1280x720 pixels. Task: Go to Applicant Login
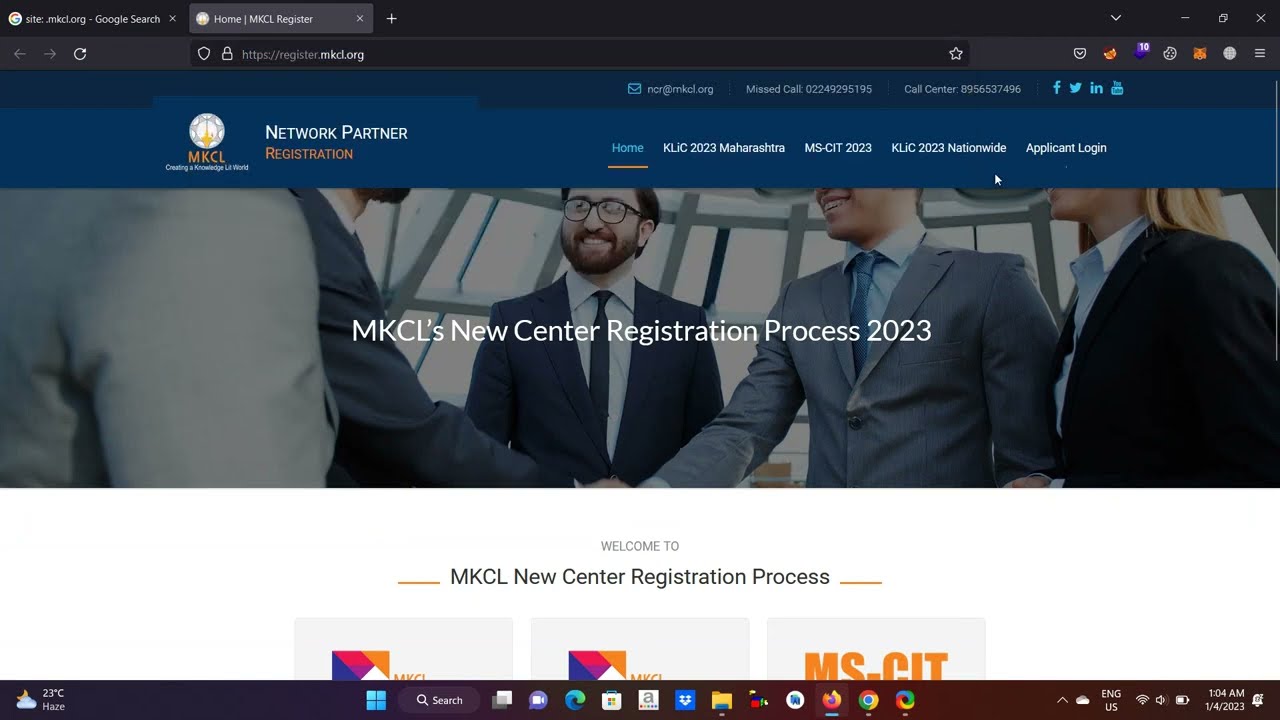[x=1066, y=148]
